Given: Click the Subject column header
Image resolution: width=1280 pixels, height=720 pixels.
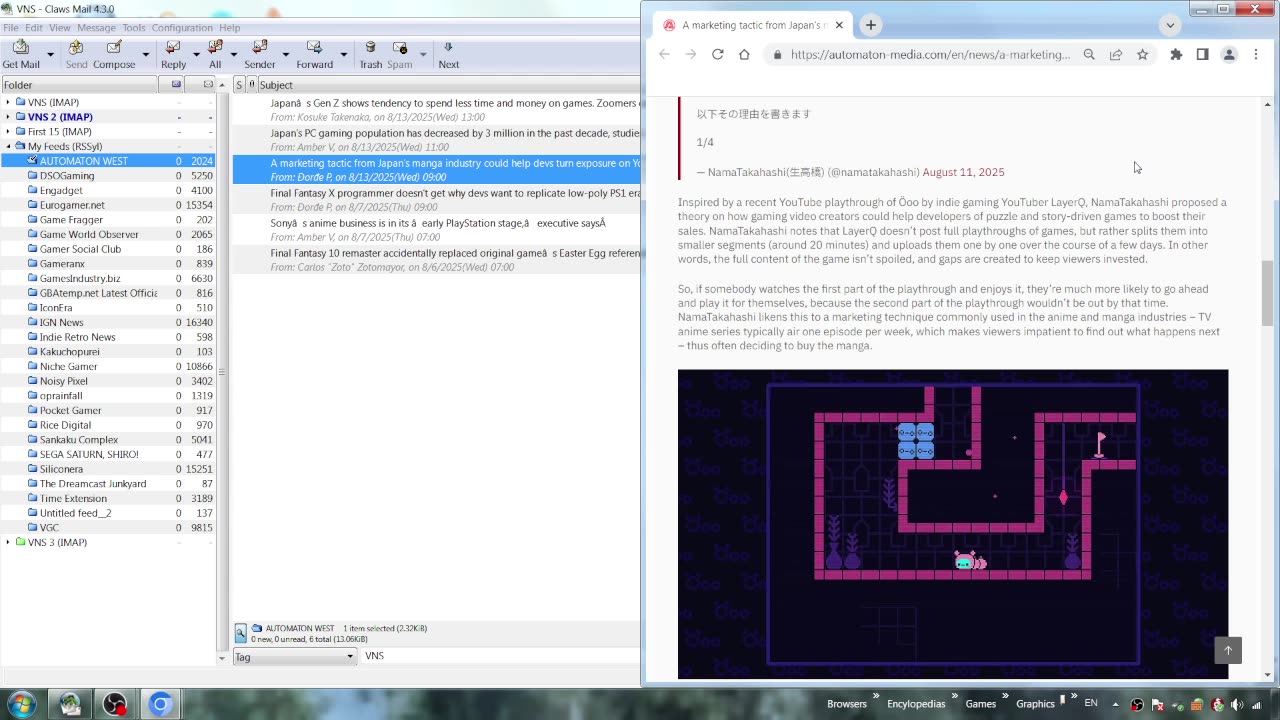Looking at the screenshot, I should (x=449, y=85).
